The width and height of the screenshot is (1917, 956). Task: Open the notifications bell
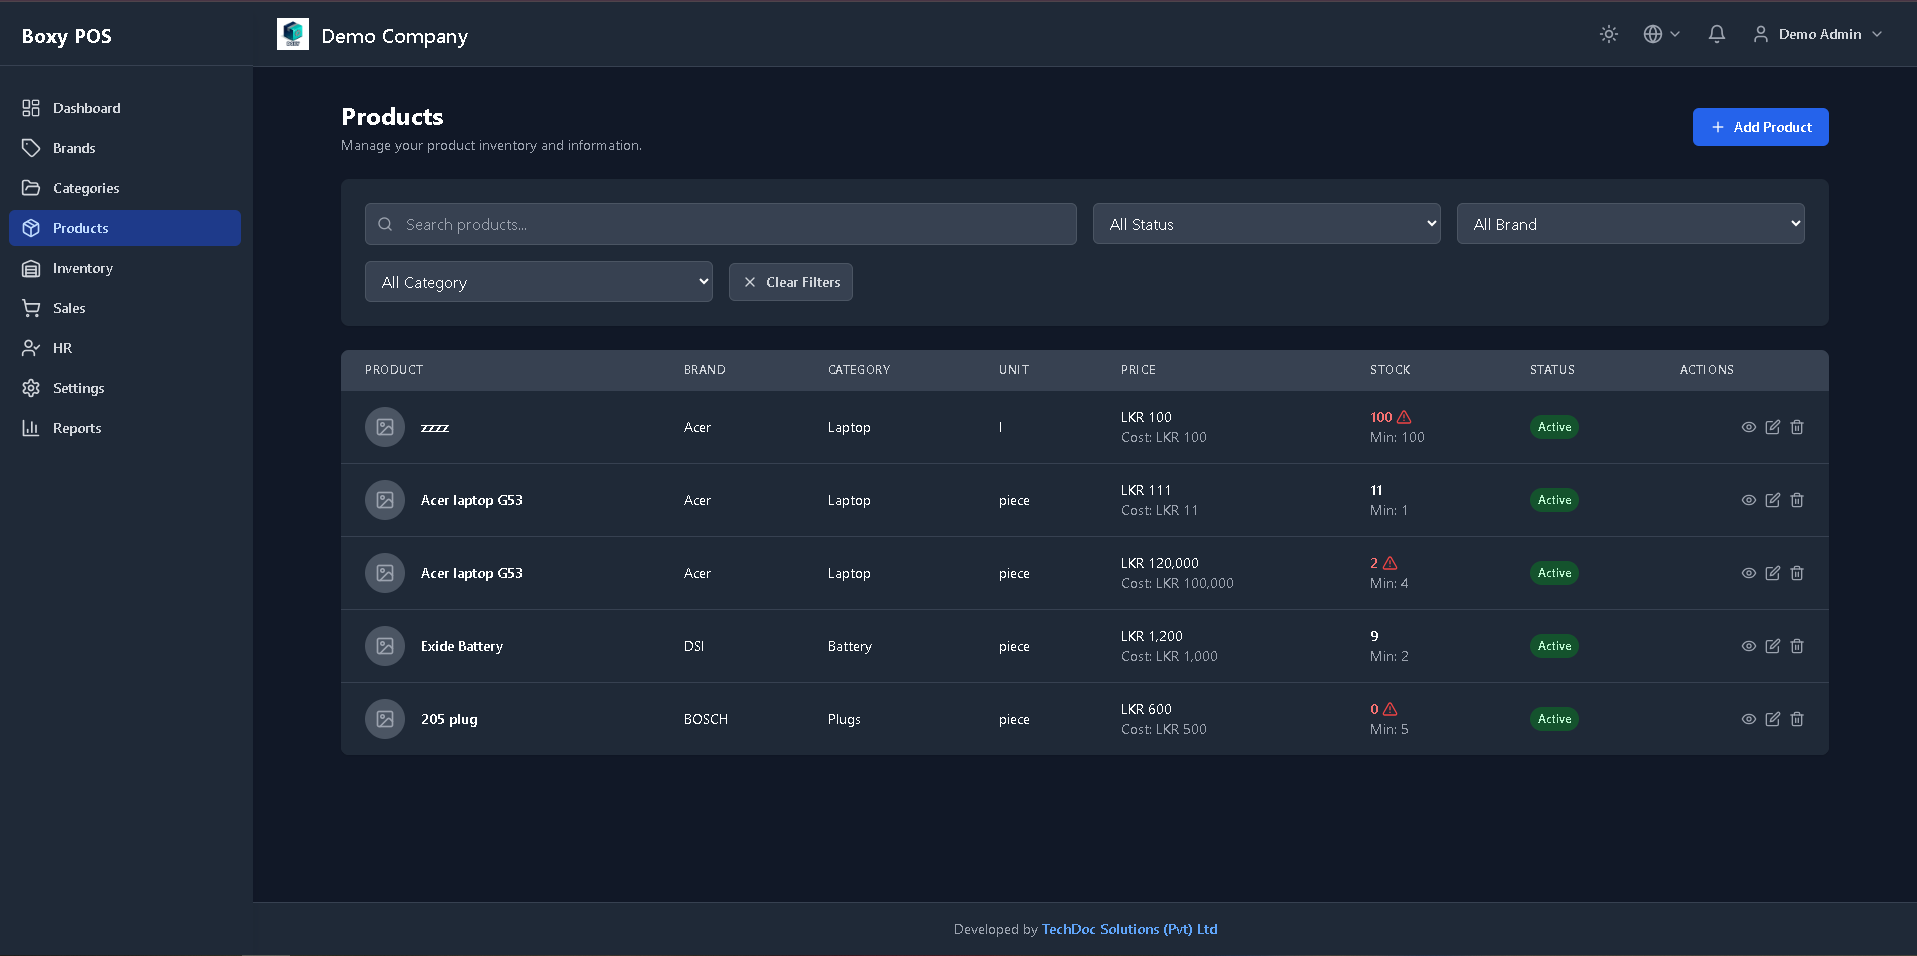(x=1716, y=34)
